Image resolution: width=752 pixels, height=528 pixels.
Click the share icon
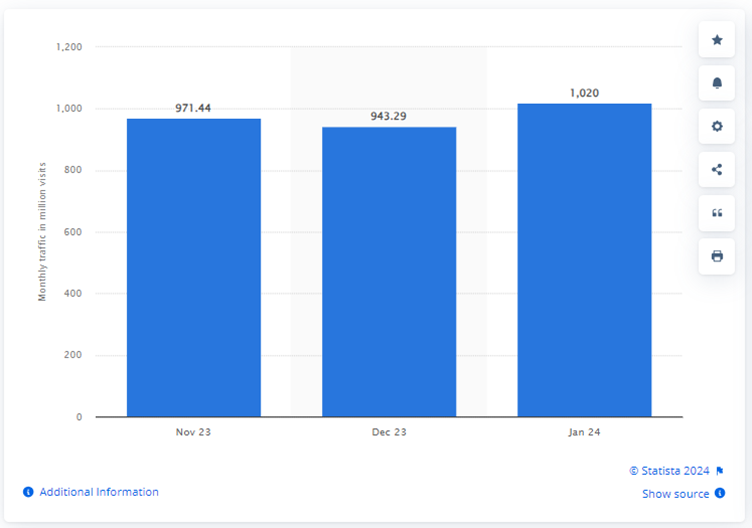[717, 169]
